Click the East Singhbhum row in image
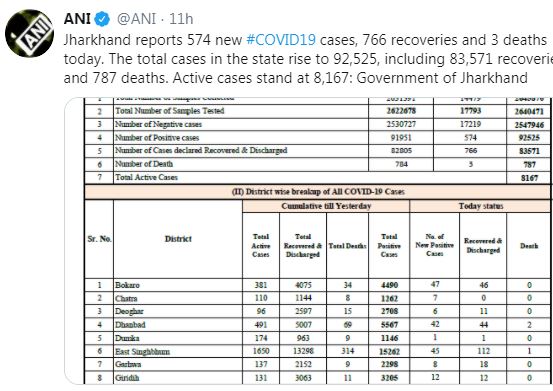The image size is (553, 391). click(317, 351)
